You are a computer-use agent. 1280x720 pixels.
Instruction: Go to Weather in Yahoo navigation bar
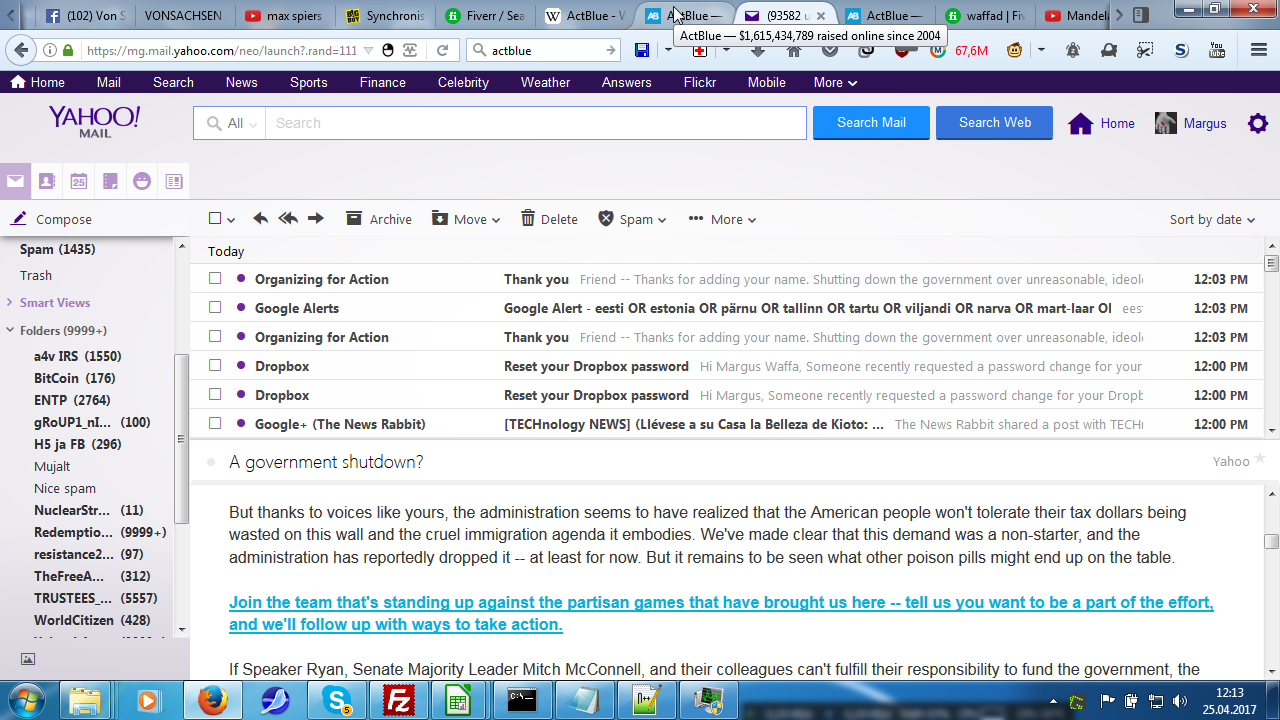pyautogui.click(x=545, y=82)
